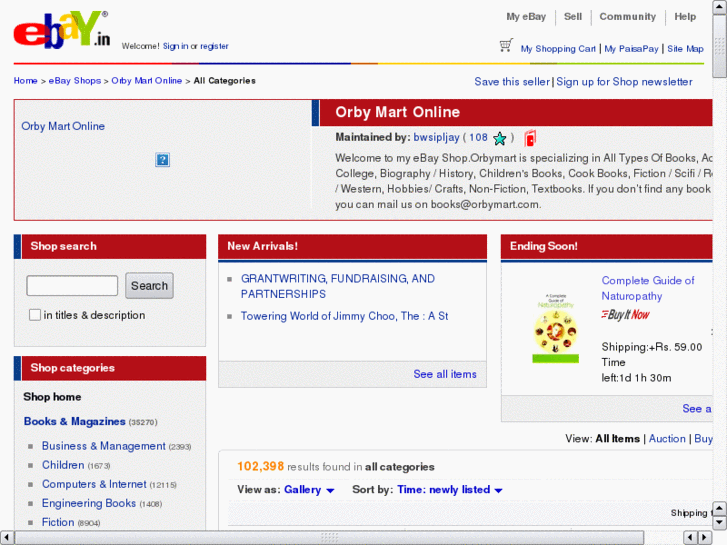This screenshot has width=727, height=545.
Task: Click Sign up for Shop newsletter
Action: tap(624, 82)
